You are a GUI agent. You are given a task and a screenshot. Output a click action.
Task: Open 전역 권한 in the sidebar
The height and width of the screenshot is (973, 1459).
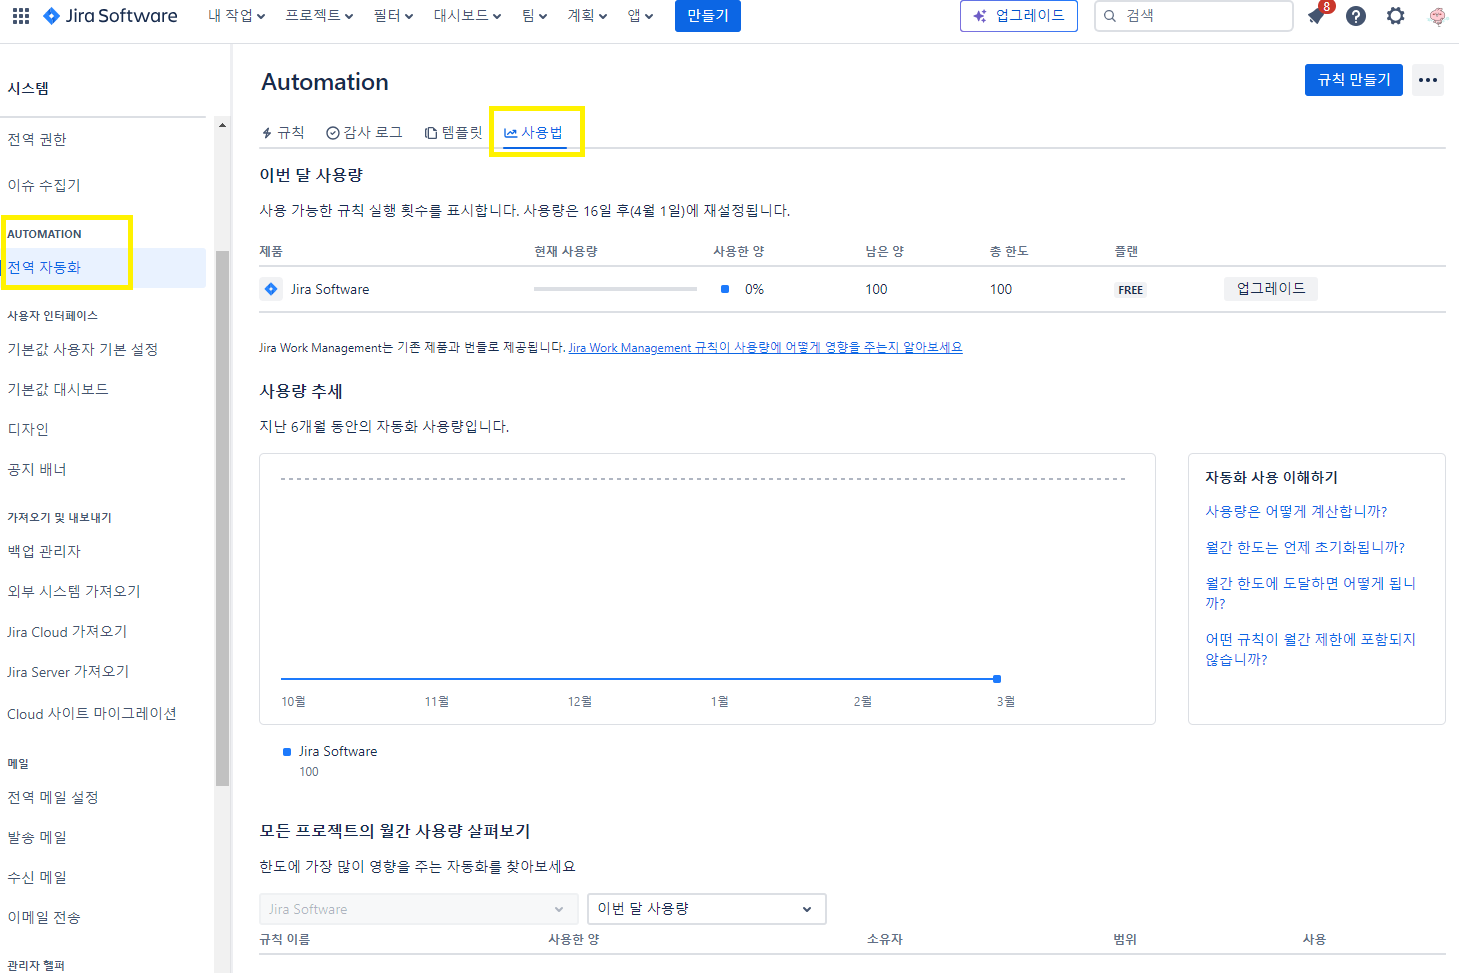click(37, 139)
